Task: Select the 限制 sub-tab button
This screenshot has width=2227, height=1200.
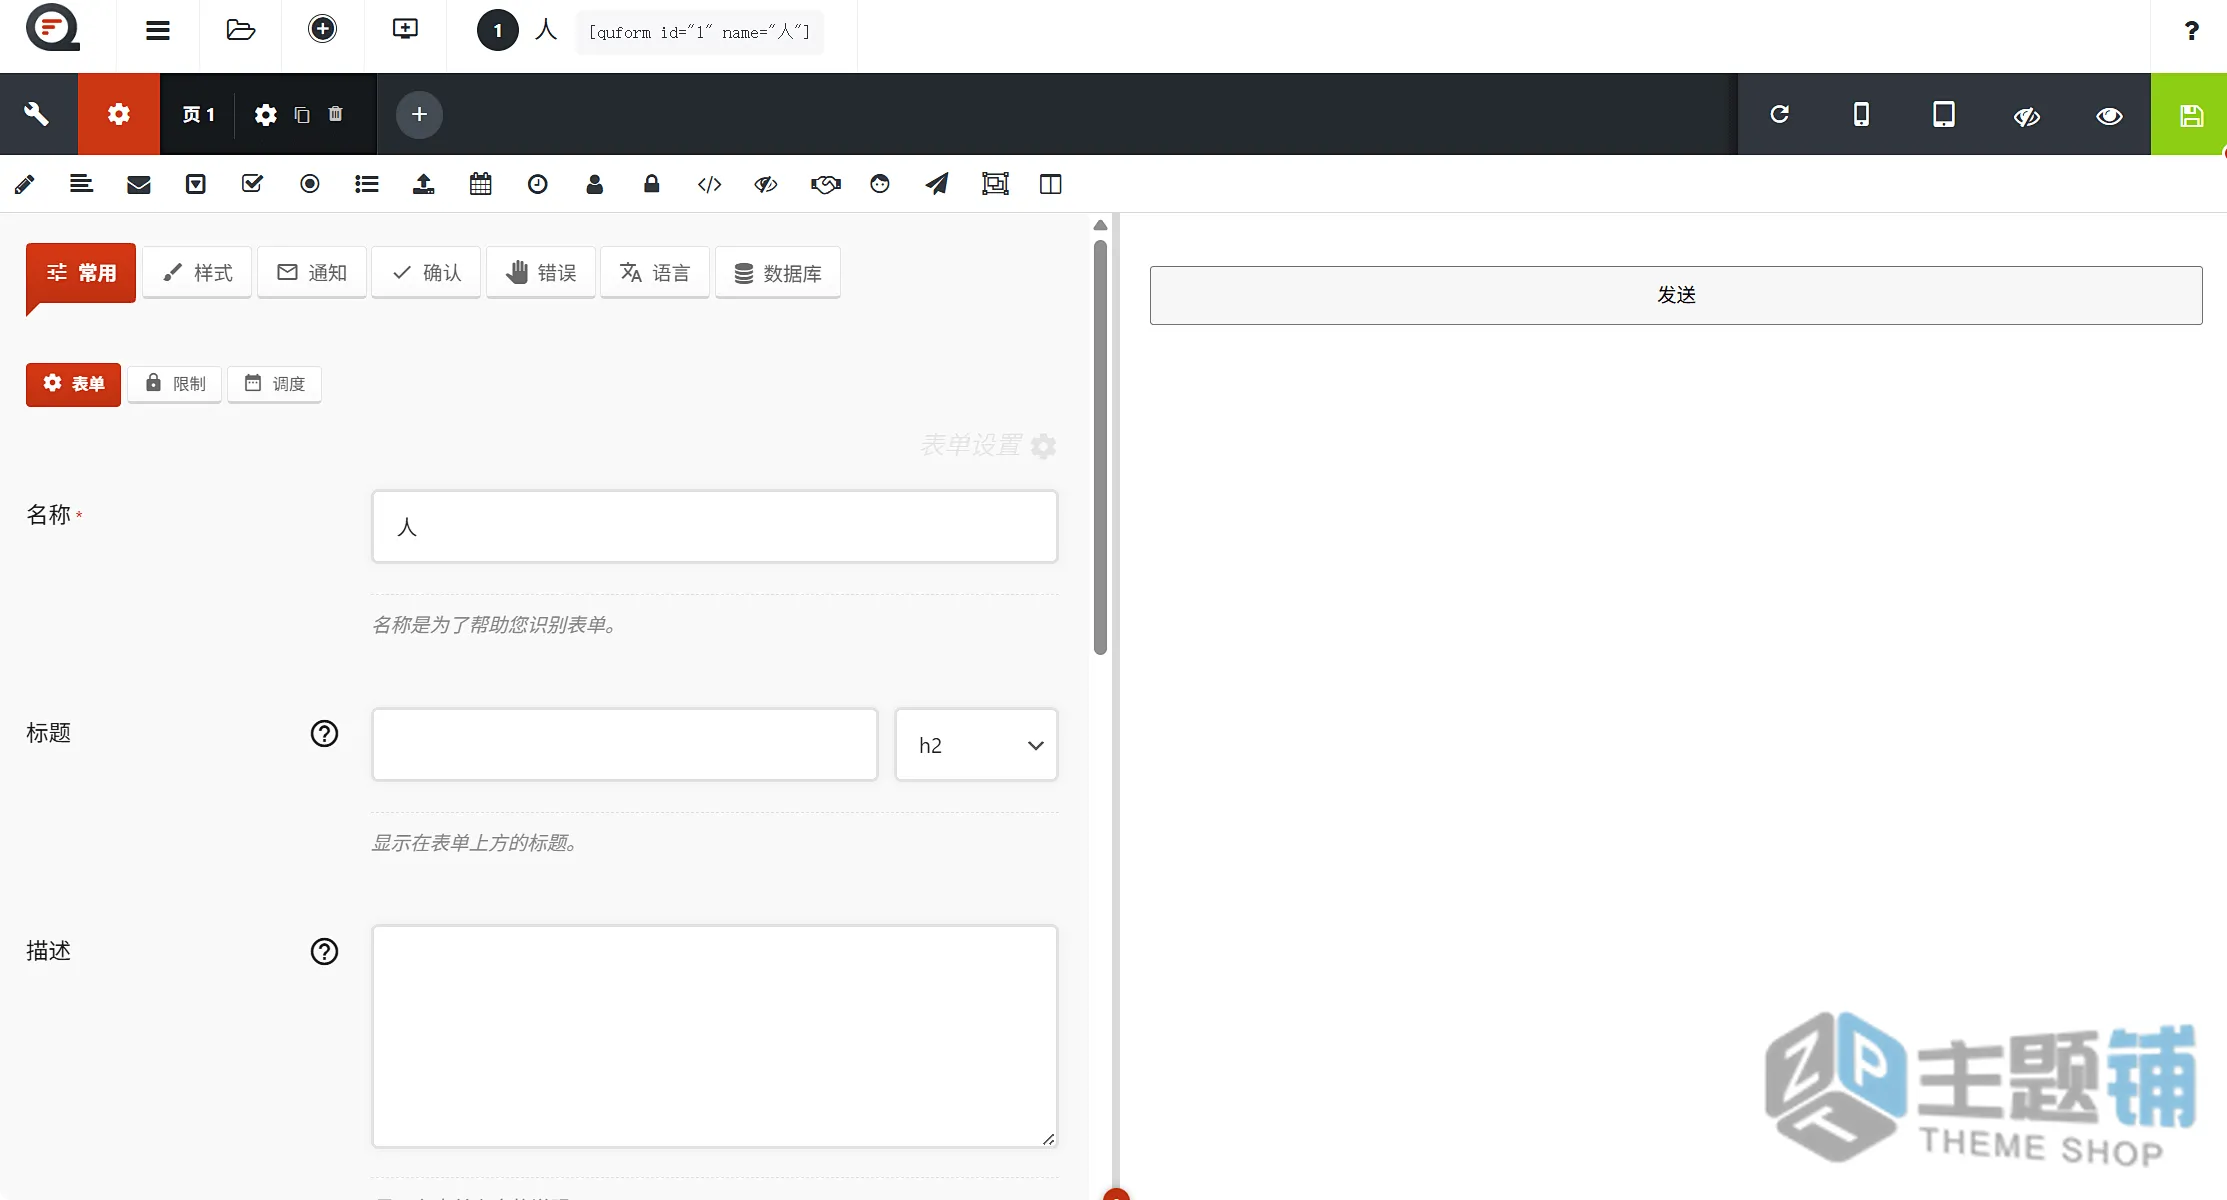Action: coord(175,384)
